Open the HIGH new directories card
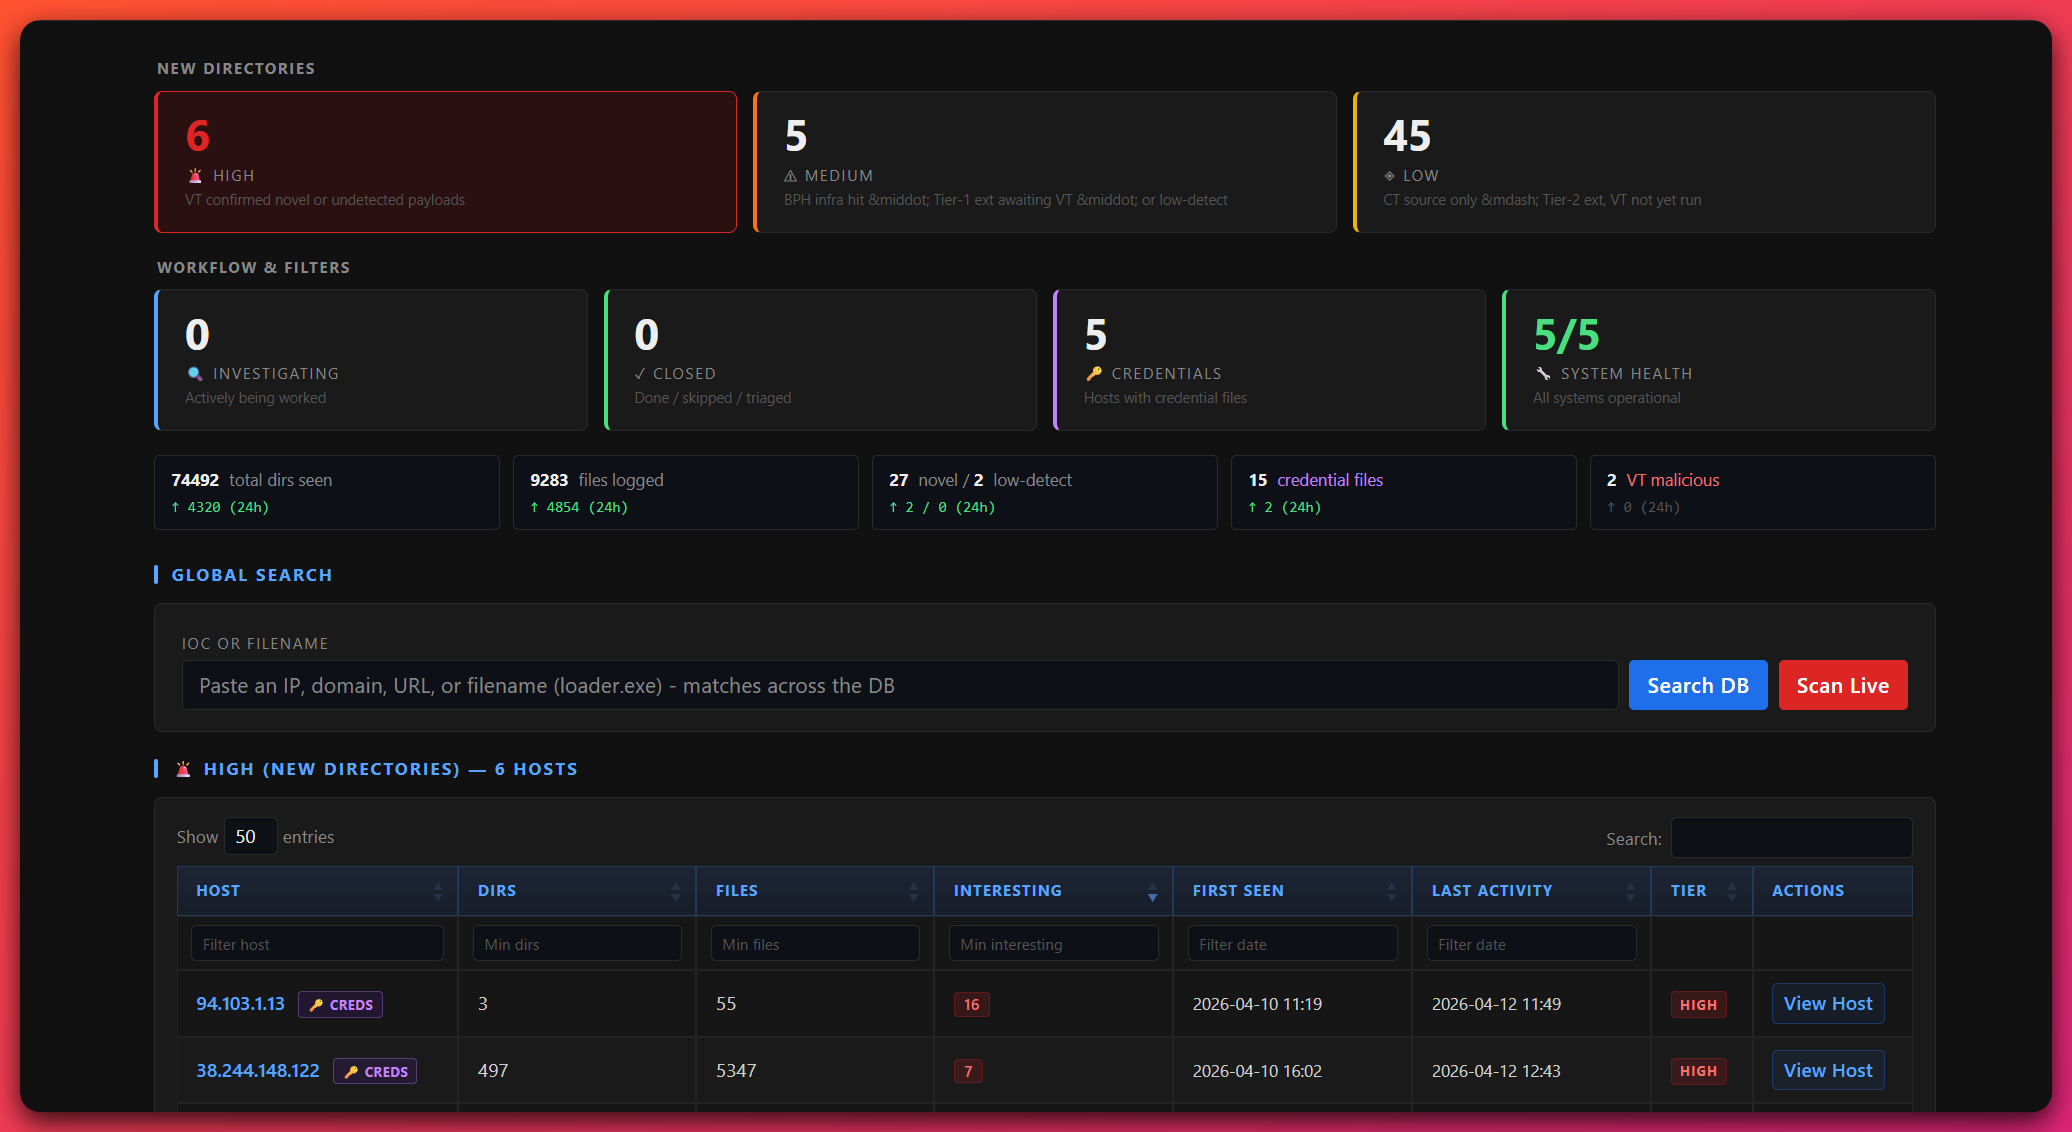The width and height of the screenshot is (2072, 1132). (446, 162)
